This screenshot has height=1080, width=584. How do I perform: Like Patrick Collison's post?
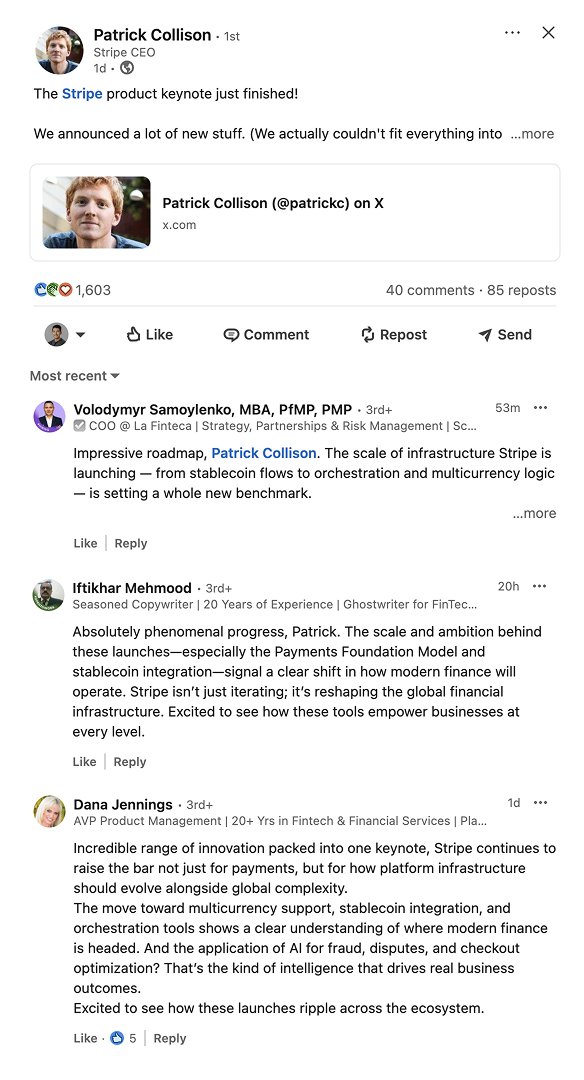pos(149,335)
